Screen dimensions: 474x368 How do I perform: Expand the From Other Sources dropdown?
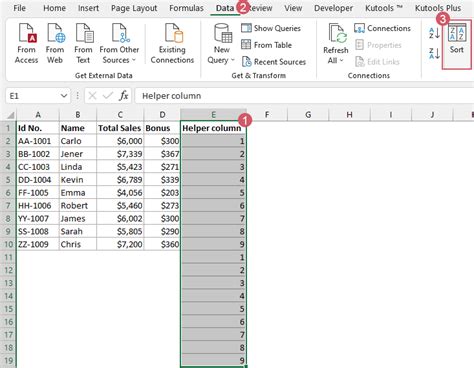pyautogui.click(x=119, y=43)
